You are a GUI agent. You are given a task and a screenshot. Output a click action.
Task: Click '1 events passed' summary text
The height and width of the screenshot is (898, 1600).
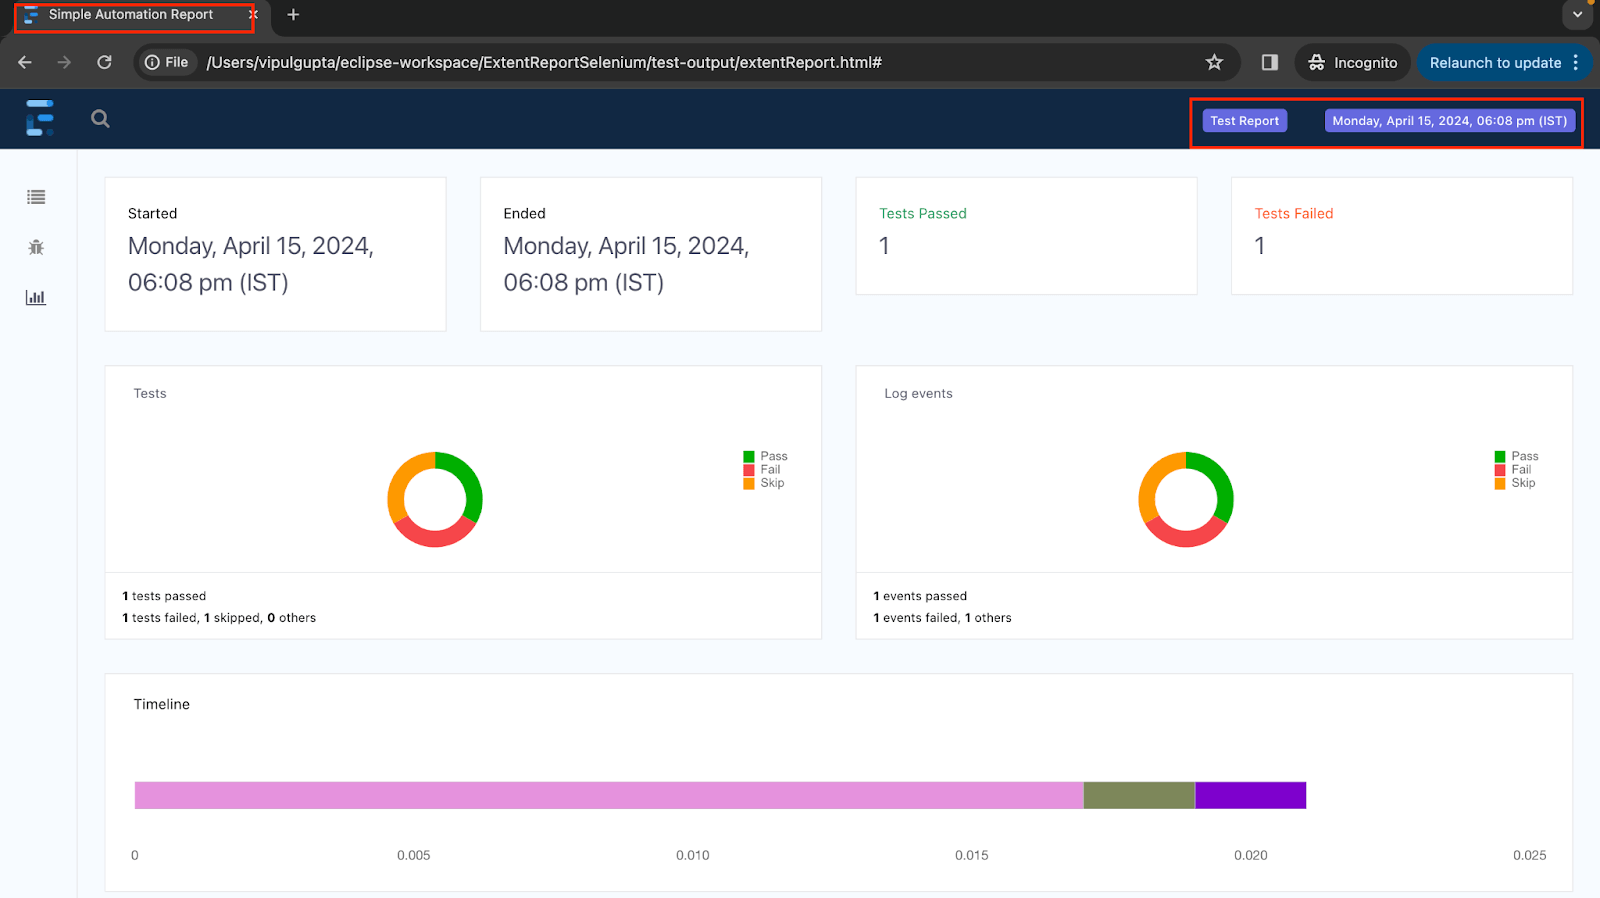(920, 596)
